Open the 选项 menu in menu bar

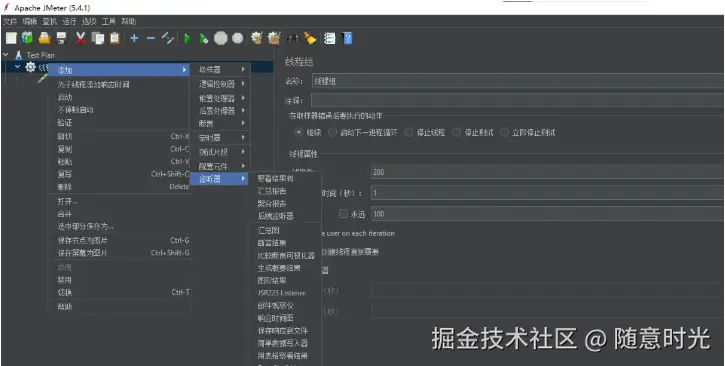point(89,21)
